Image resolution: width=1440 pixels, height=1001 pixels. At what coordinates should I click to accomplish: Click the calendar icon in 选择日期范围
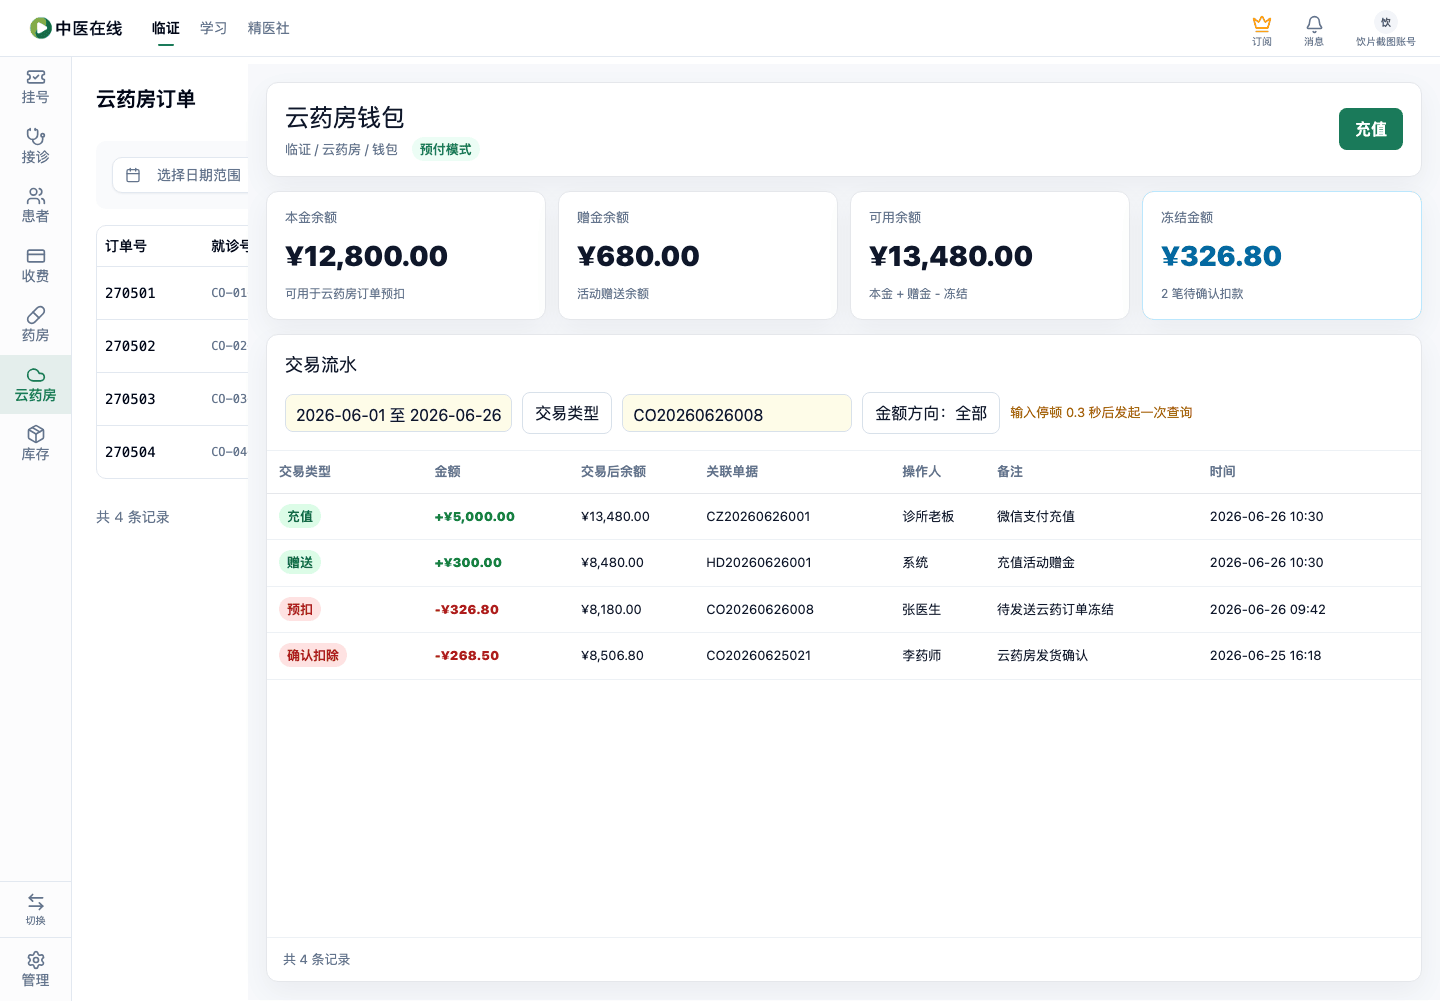click(133, 175)
